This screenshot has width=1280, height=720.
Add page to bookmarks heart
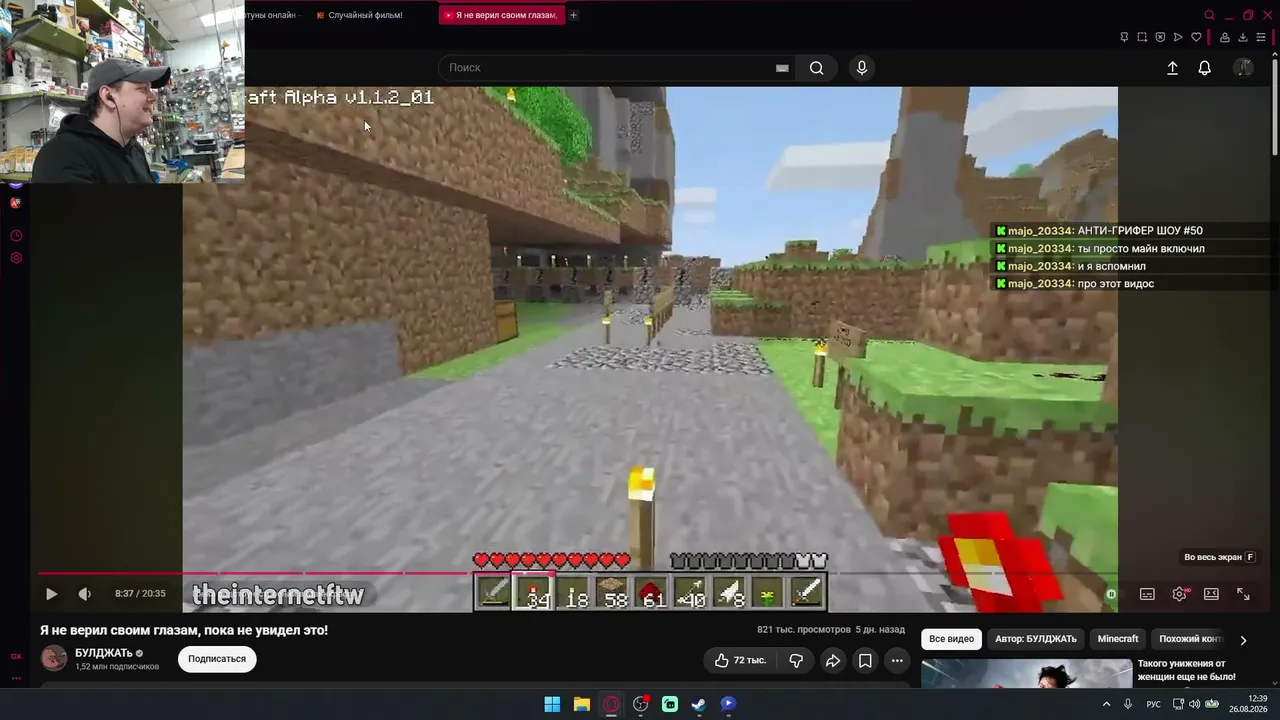click(1196, 37)
